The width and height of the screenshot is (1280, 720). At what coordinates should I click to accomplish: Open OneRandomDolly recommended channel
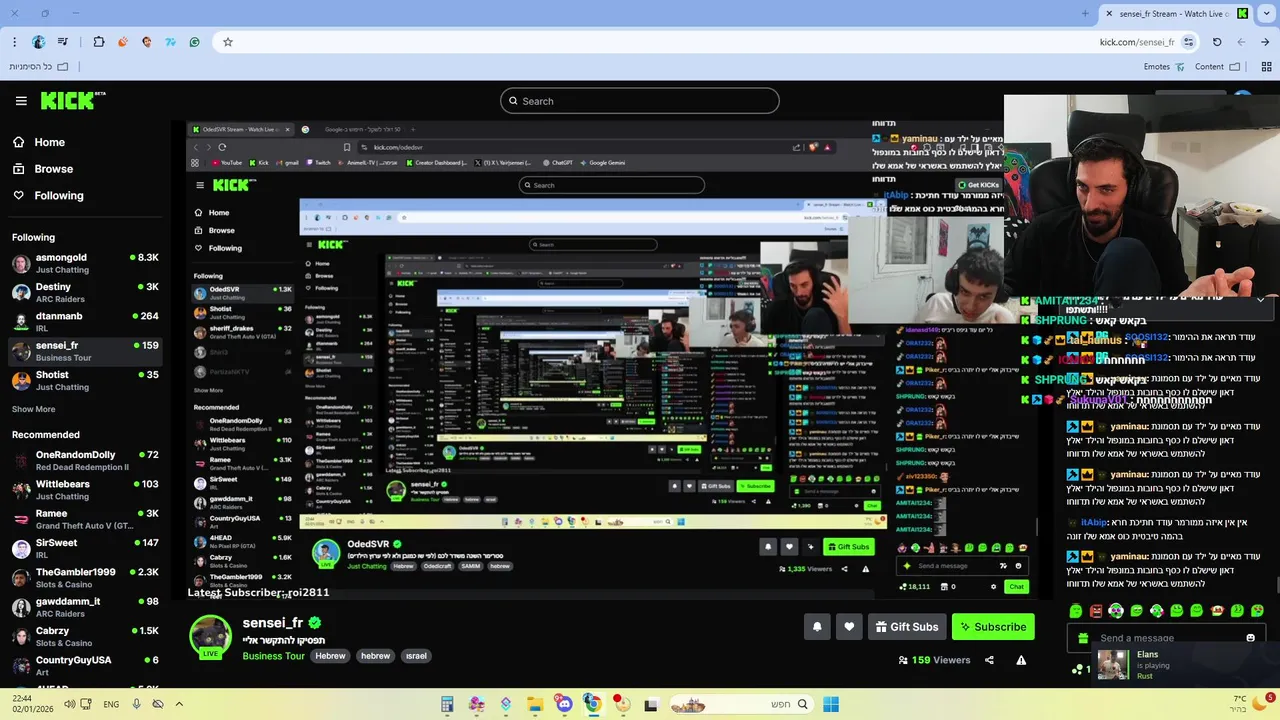(85, 461)
